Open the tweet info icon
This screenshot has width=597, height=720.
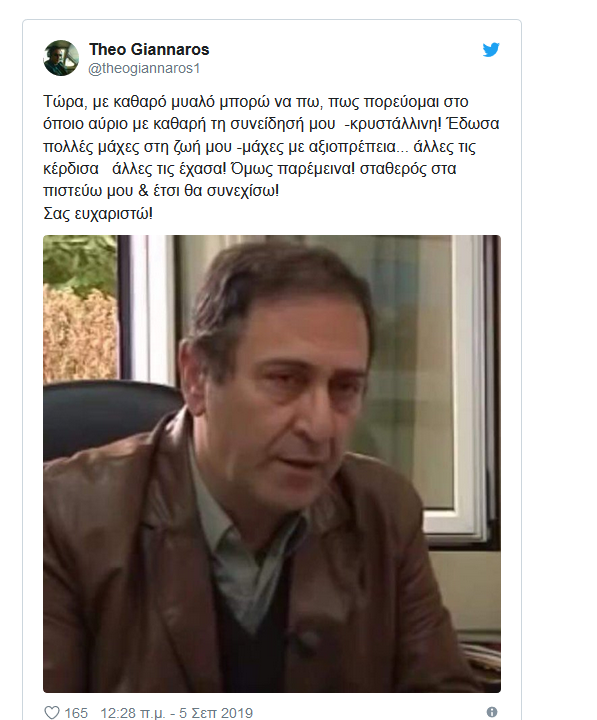click(492, 712)
